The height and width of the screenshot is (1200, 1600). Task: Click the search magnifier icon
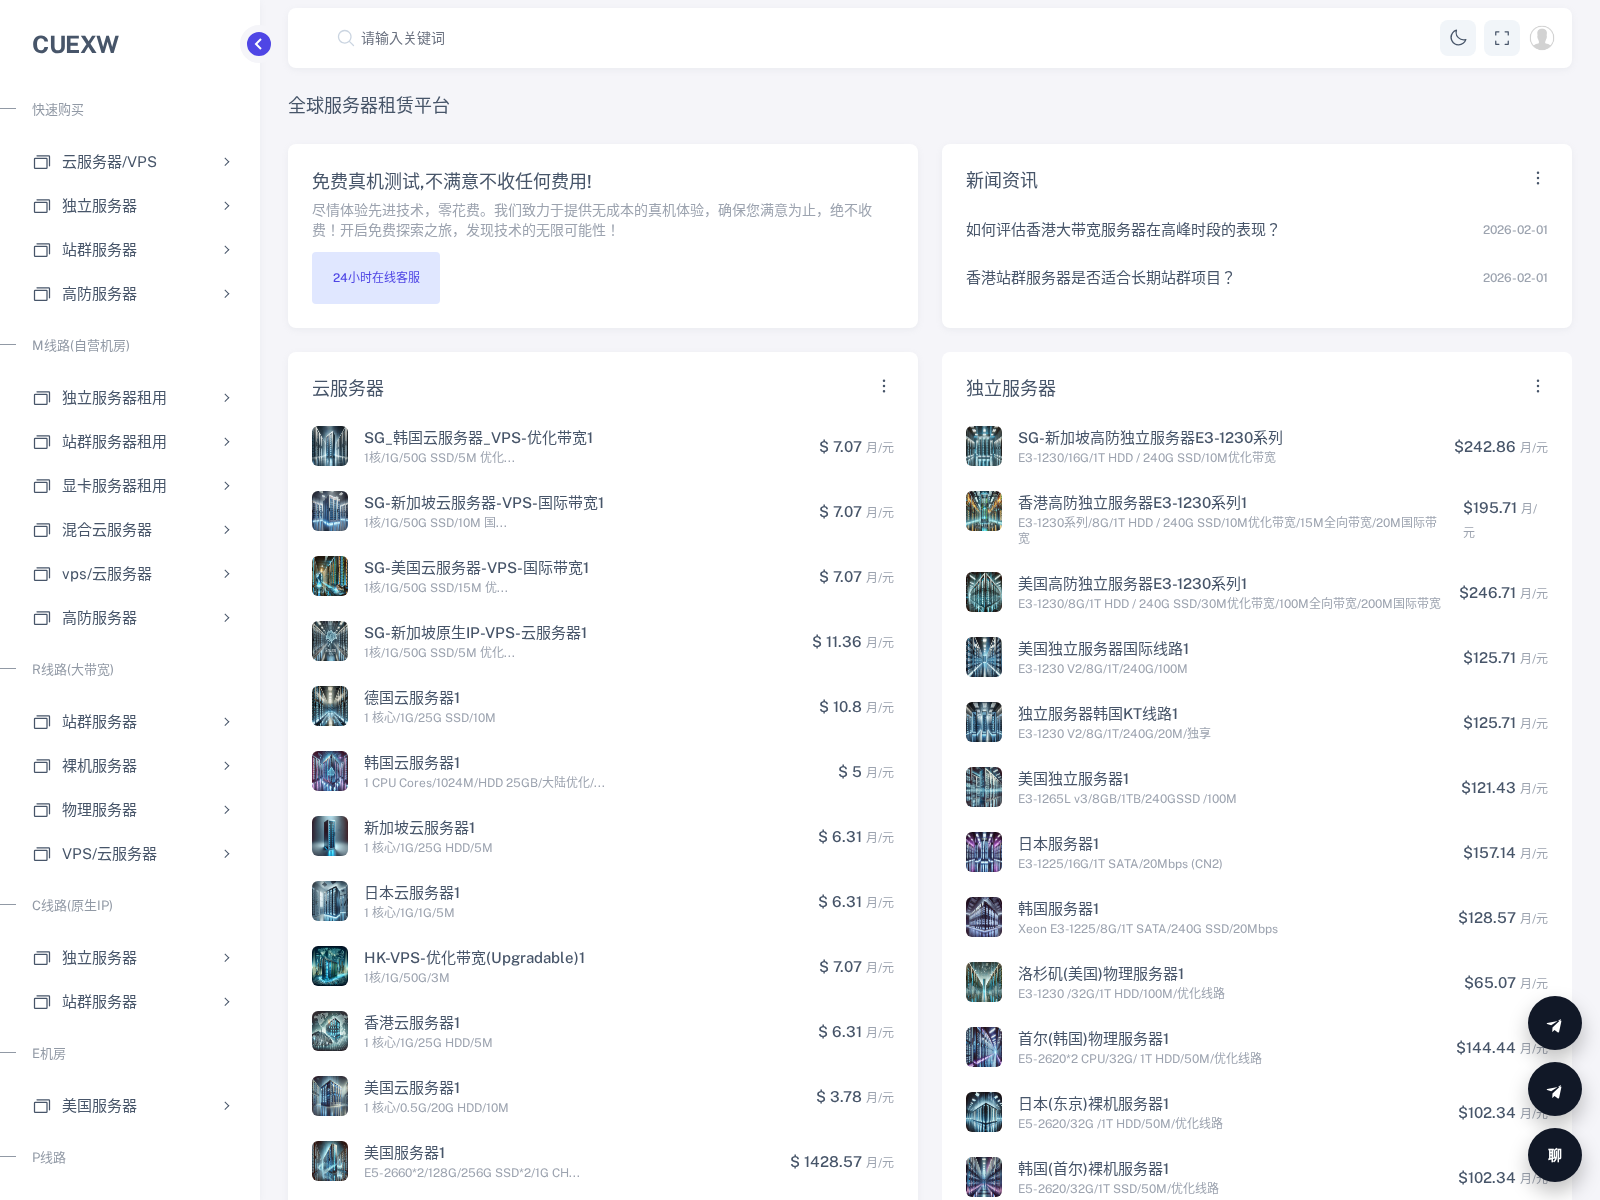tap(345, 38)
